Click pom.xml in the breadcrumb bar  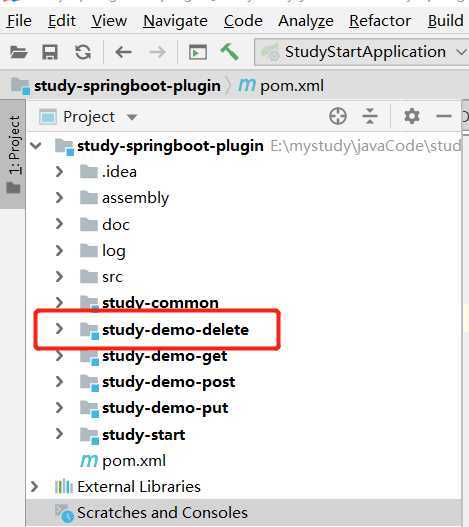click(292, 86)
